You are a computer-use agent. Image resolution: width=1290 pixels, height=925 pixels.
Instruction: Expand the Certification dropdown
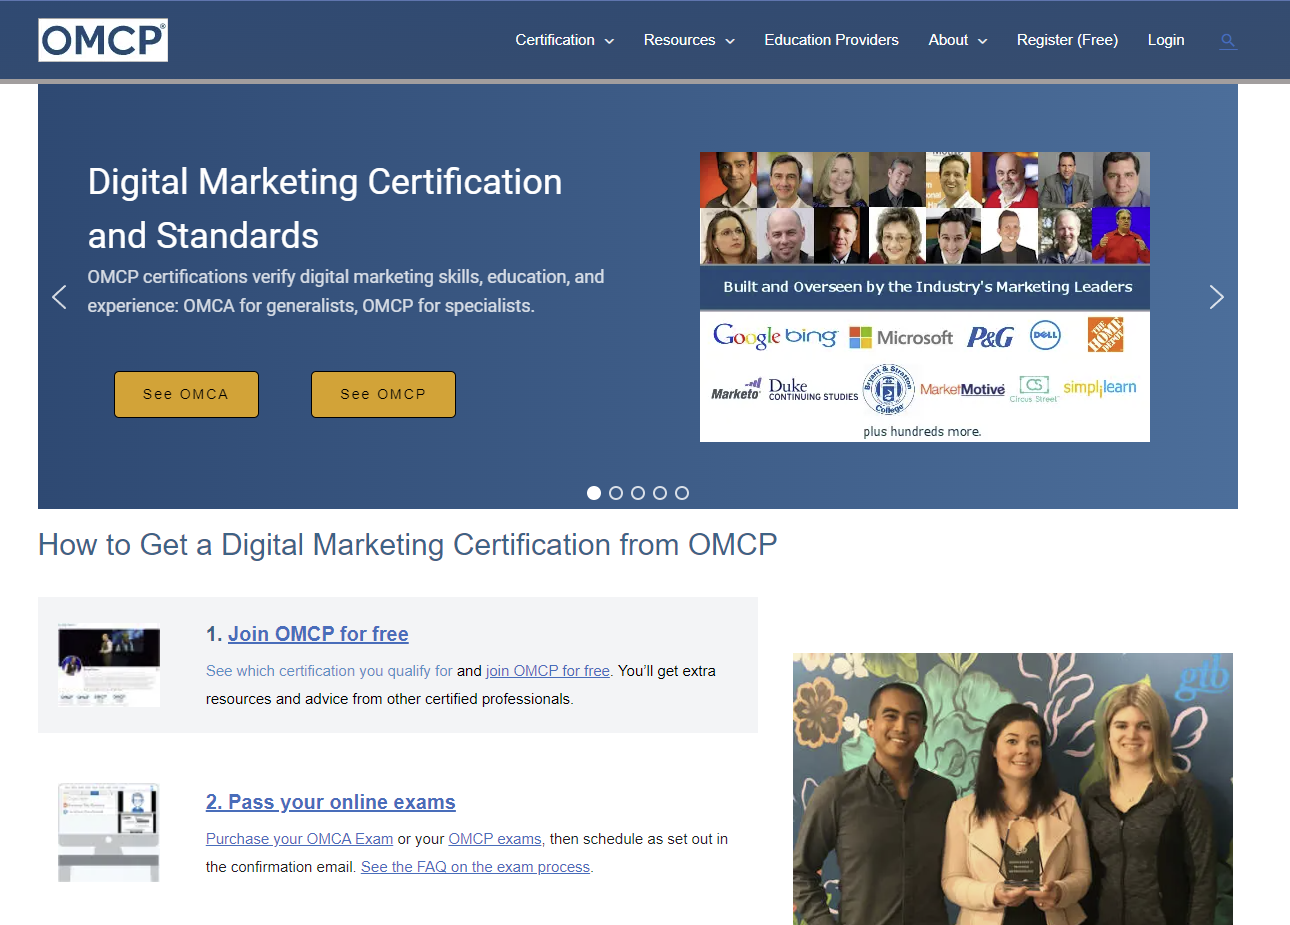[x=564, y=40]
